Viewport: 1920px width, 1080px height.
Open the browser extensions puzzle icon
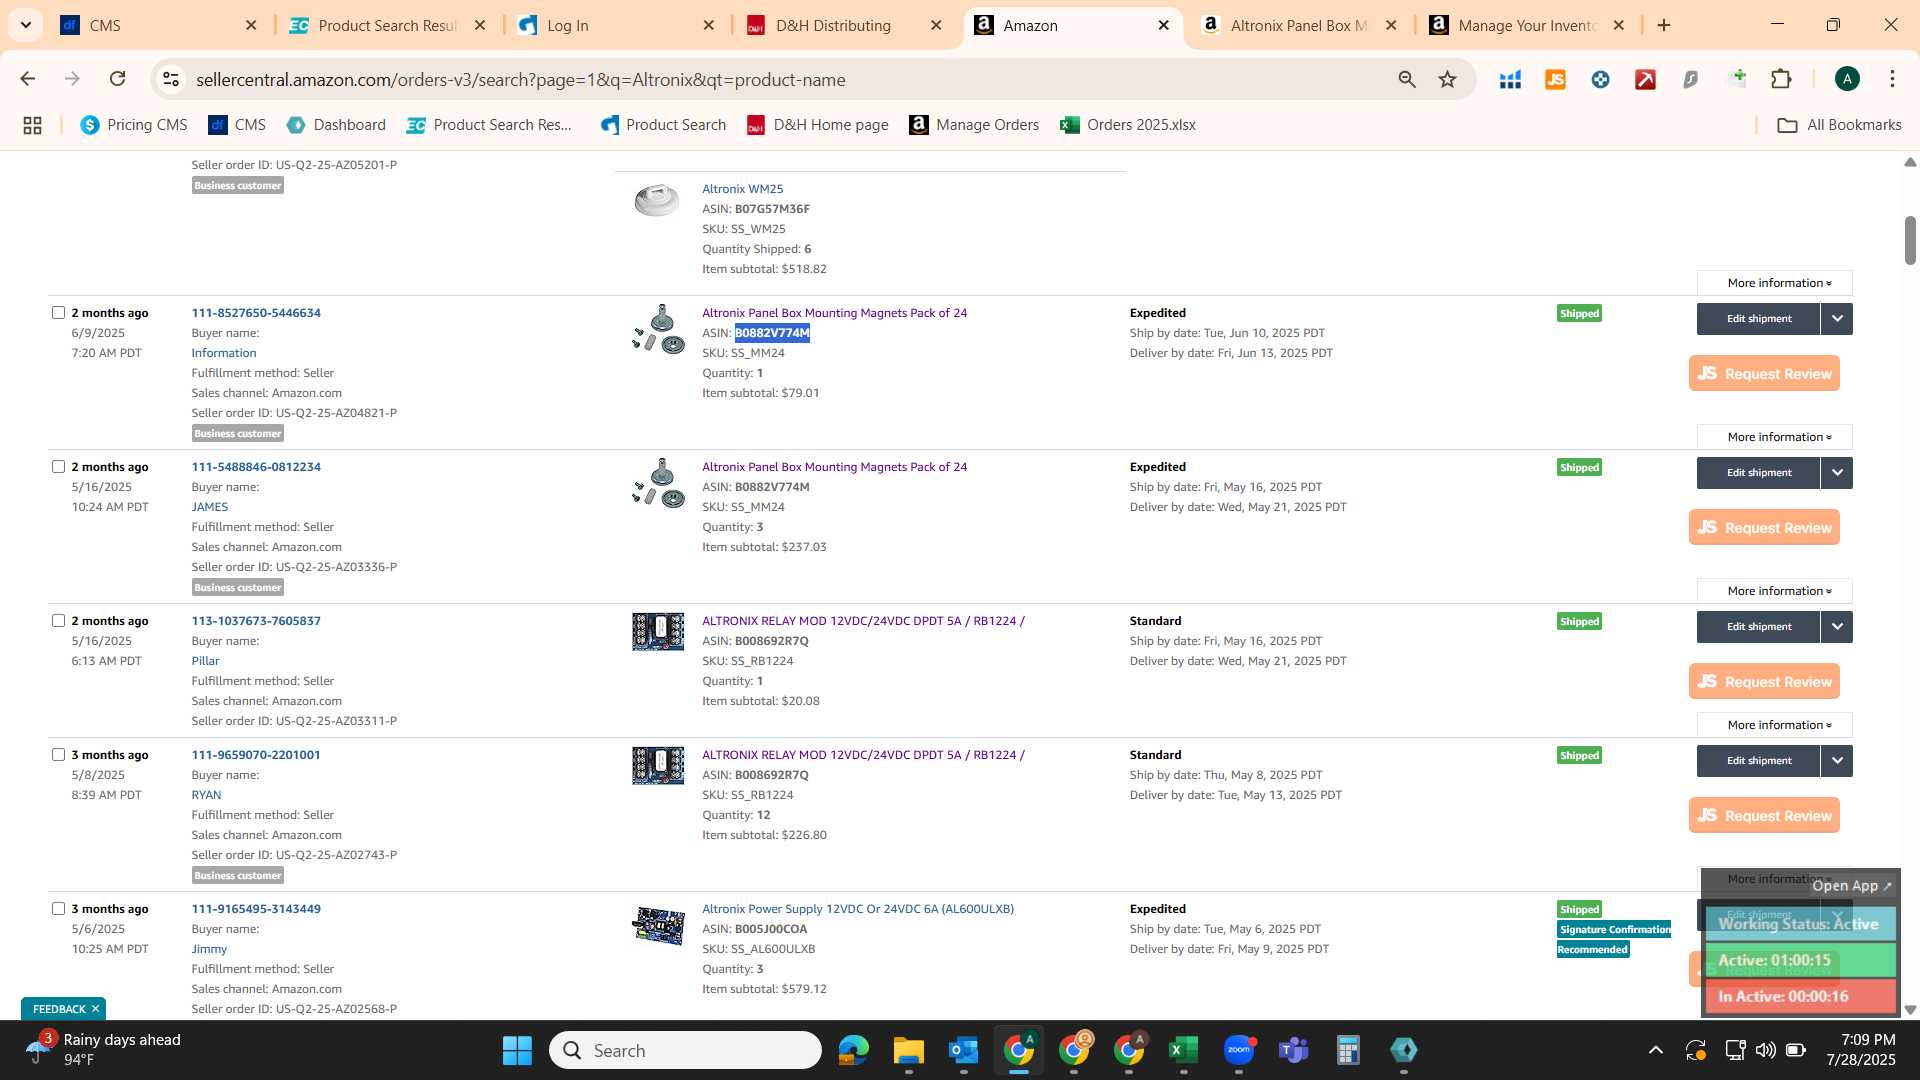(x=1781, y=79)
